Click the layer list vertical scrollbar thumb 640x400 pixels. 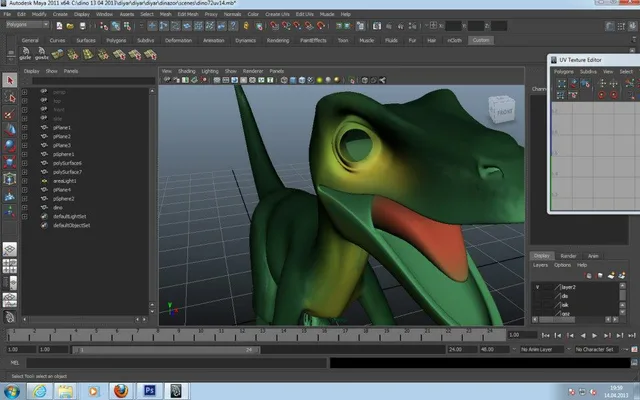[x=622, y=295]
